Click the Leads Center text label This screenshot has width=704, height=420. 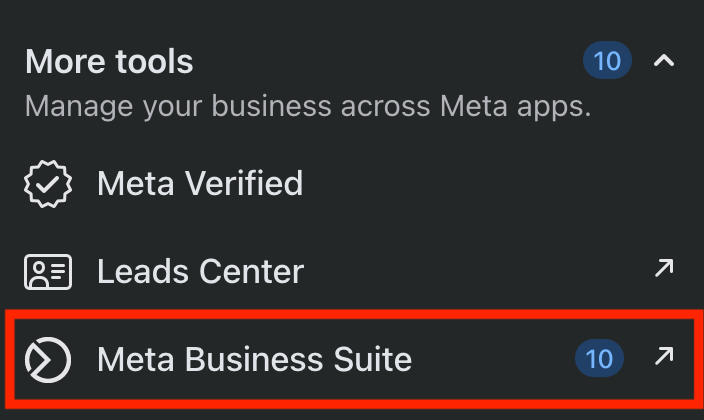click(200, 271)
